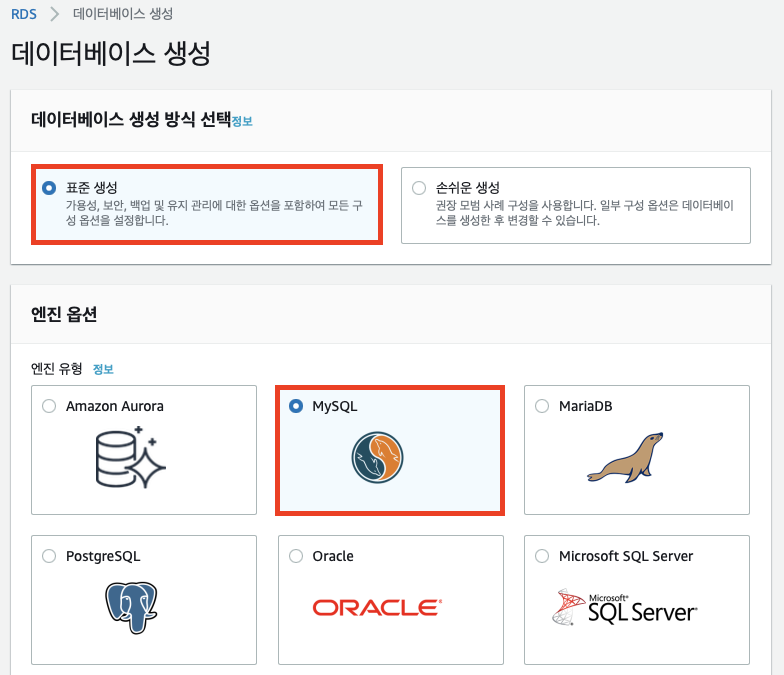The image size is (784, 675).
Task: Click the Oracle label text
Action: [x=333, y=556]
